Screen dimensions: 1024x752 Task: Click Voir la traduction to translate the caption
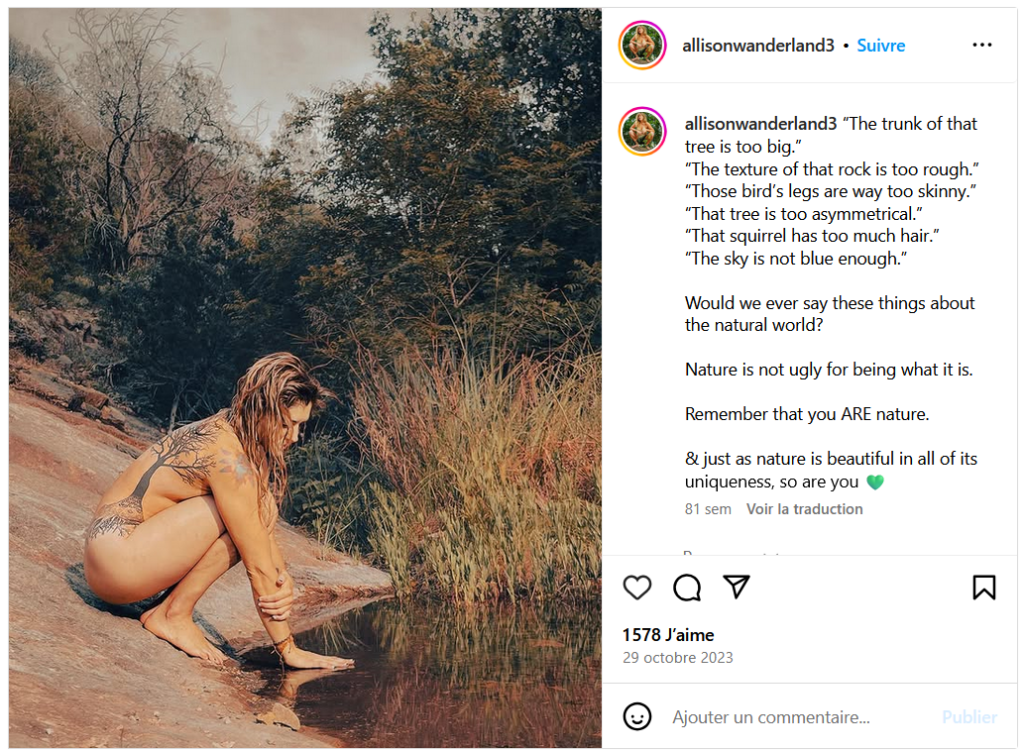pos(804,509)
